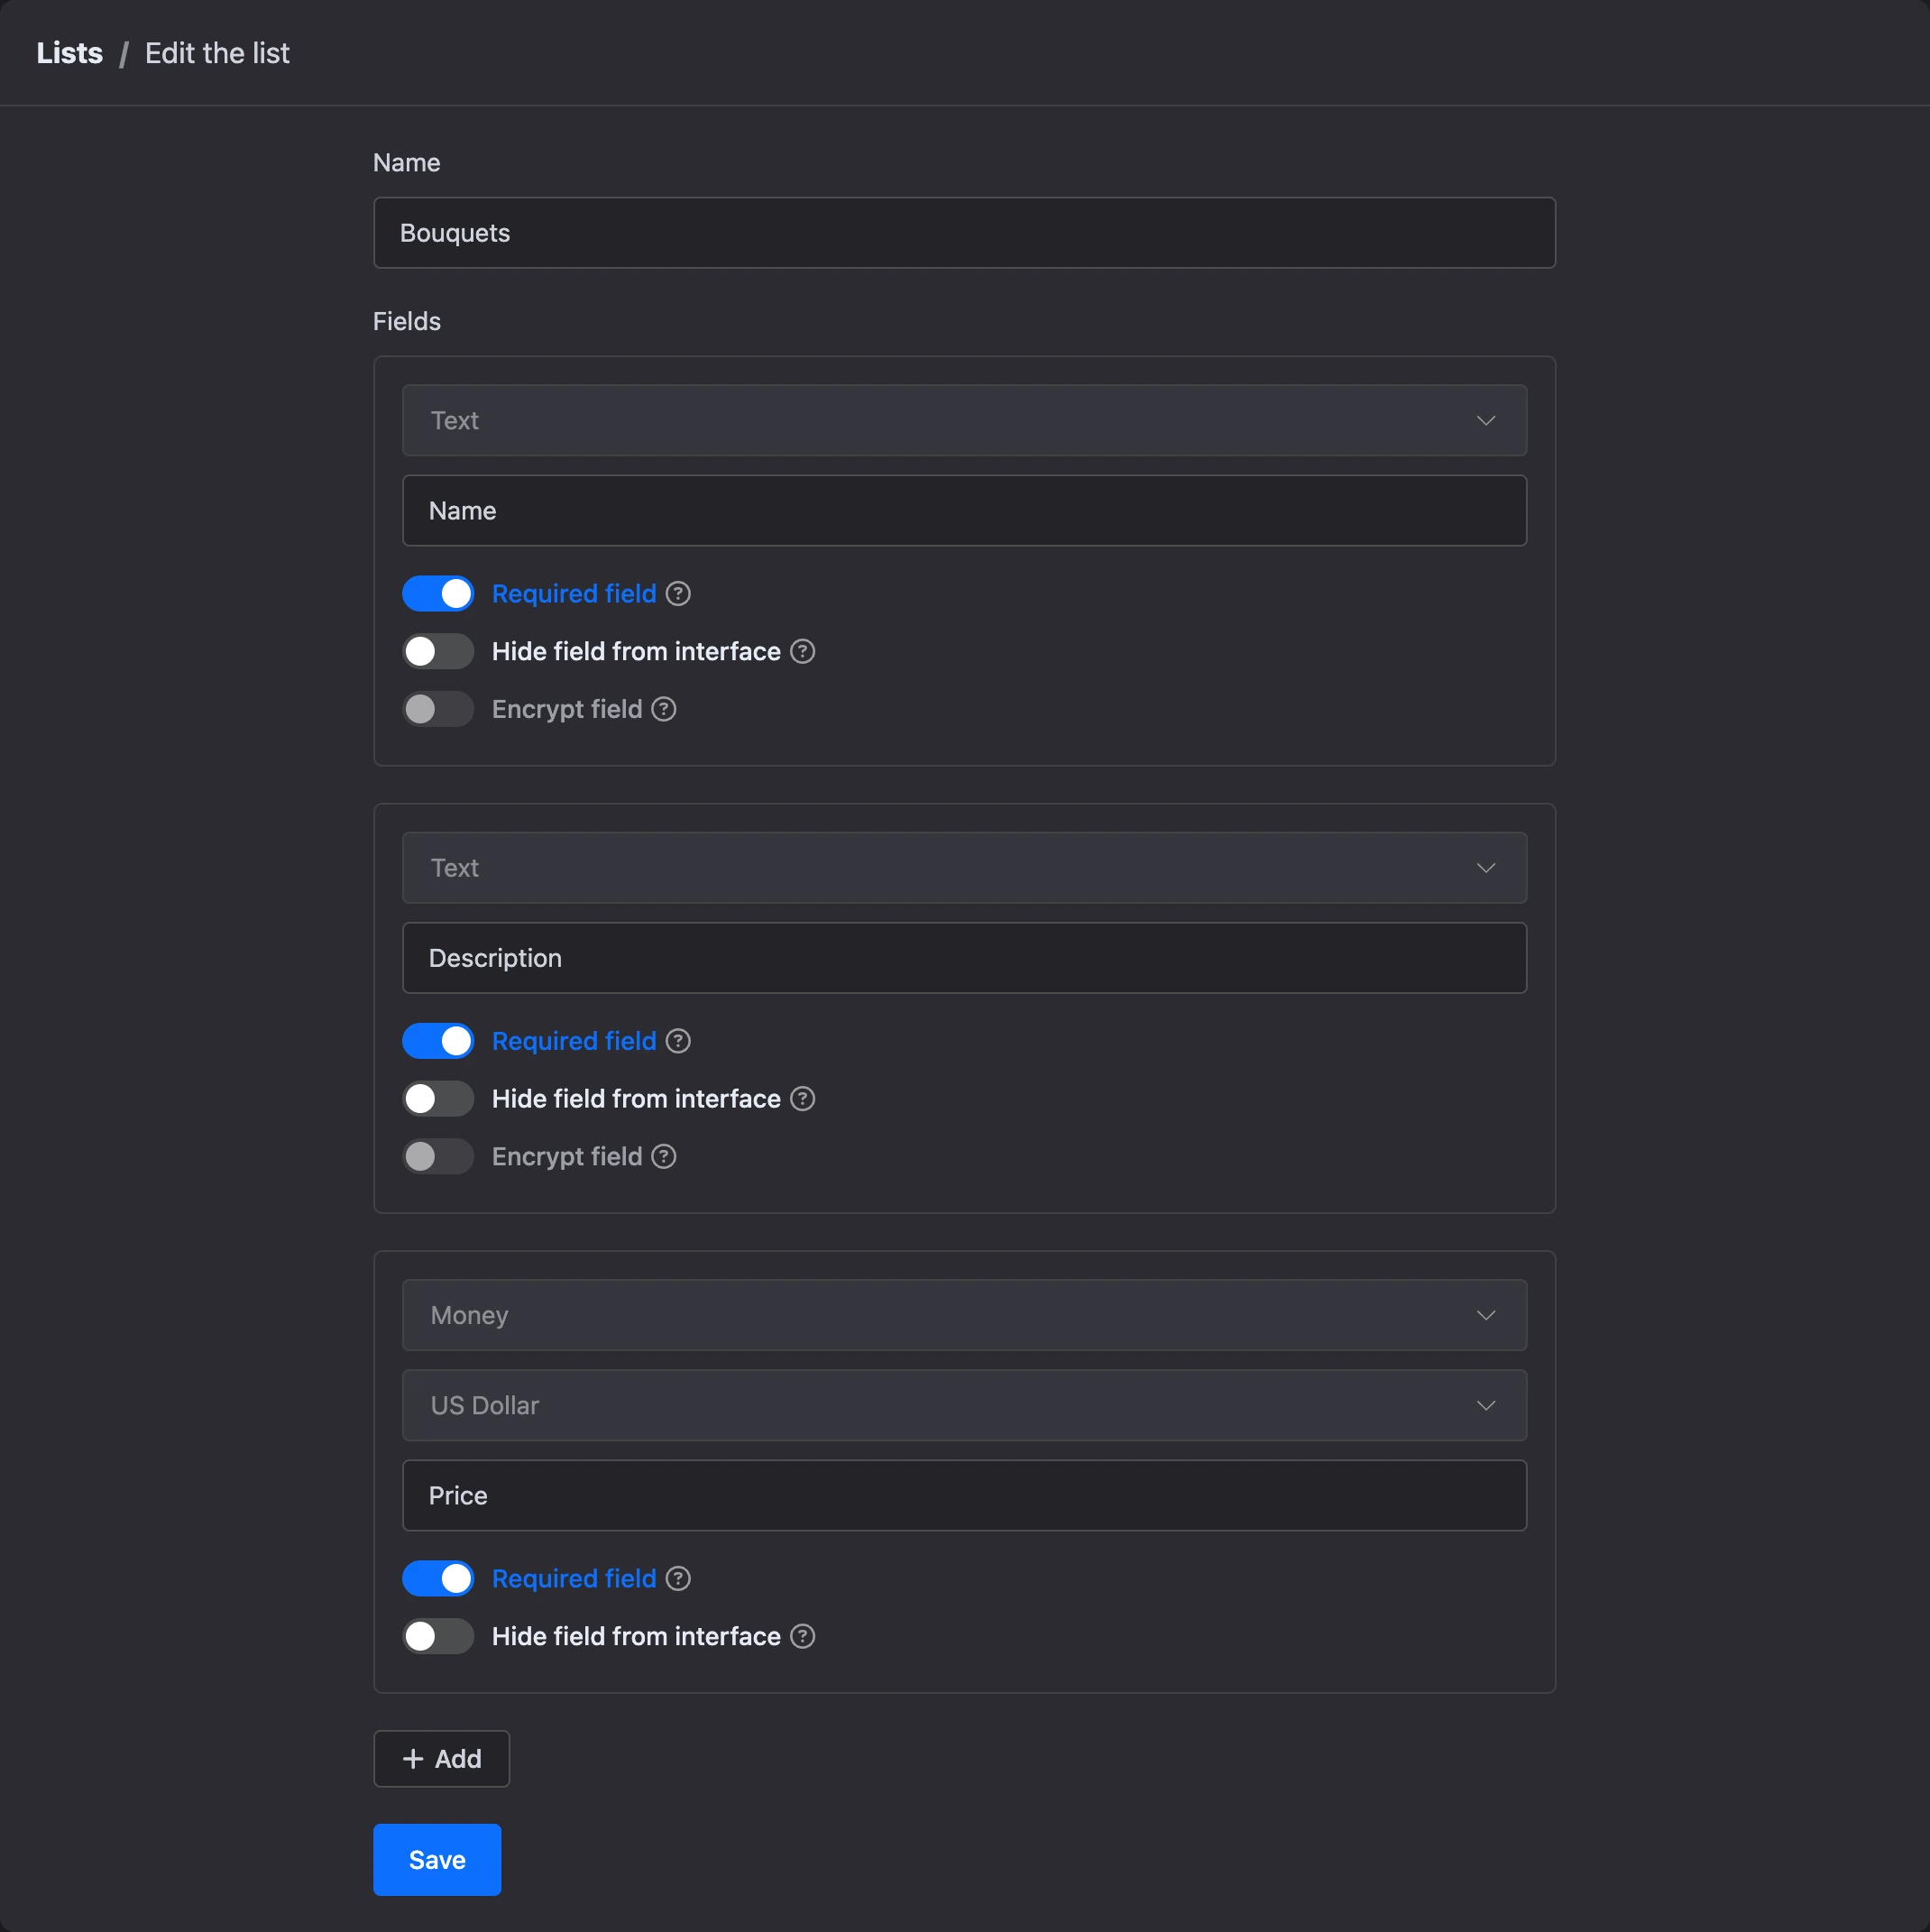Click help icon beside Description's Encrypt field
1930x1932 pixels.
tap(664, 1157)
